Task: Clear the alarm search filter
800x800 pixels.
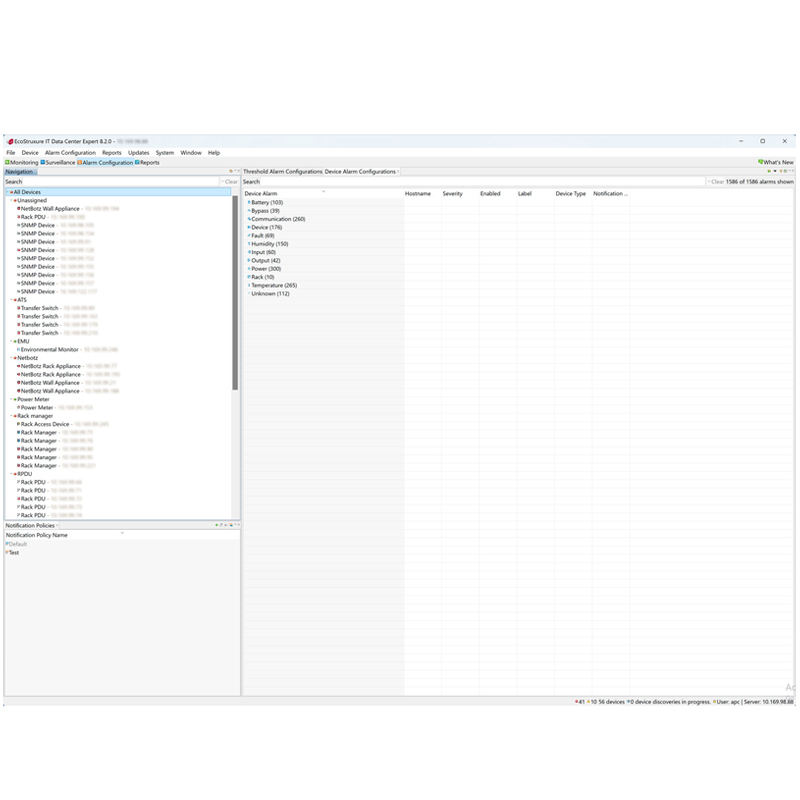Action: pyautogui.click(x=717, y=182)
